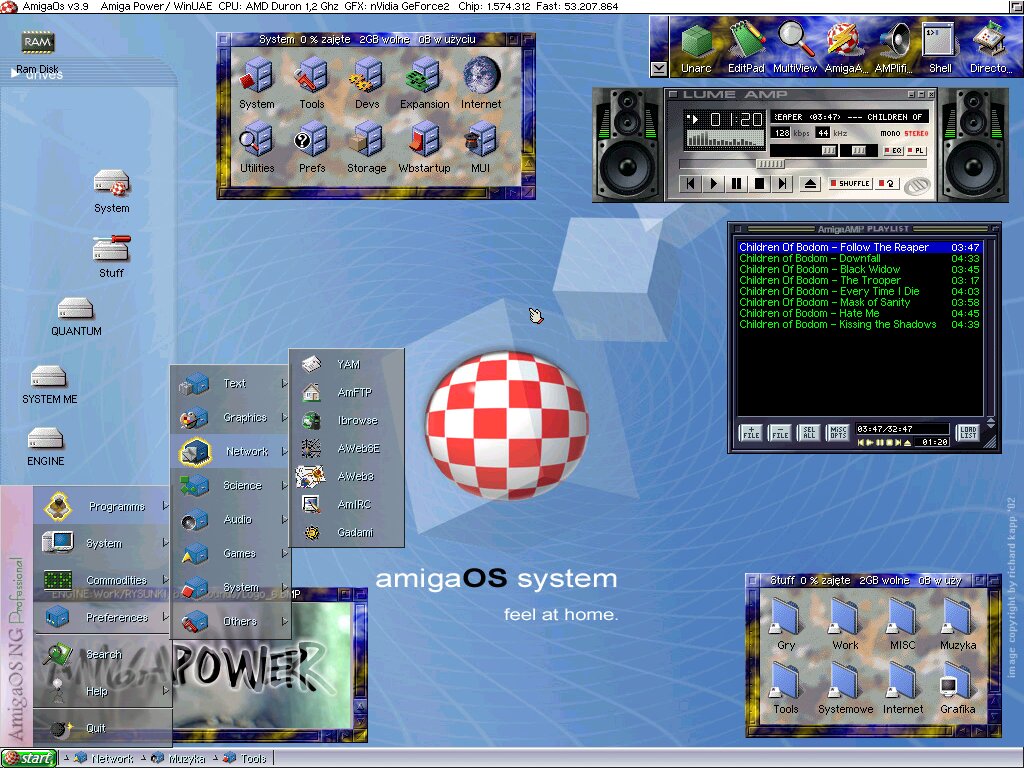This screenshot has width=1024, height=768.
Task: Select the SYSTEM ME drive icon
Action: [x=49, y=384]
